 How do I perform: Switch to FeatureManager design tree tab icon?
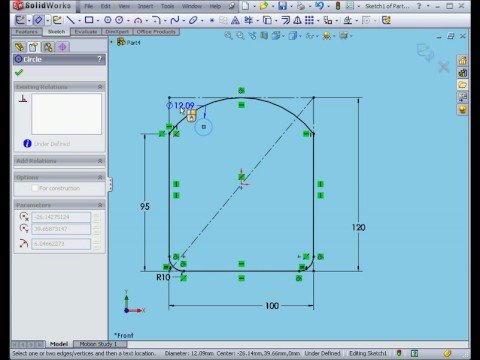point(20,47)
